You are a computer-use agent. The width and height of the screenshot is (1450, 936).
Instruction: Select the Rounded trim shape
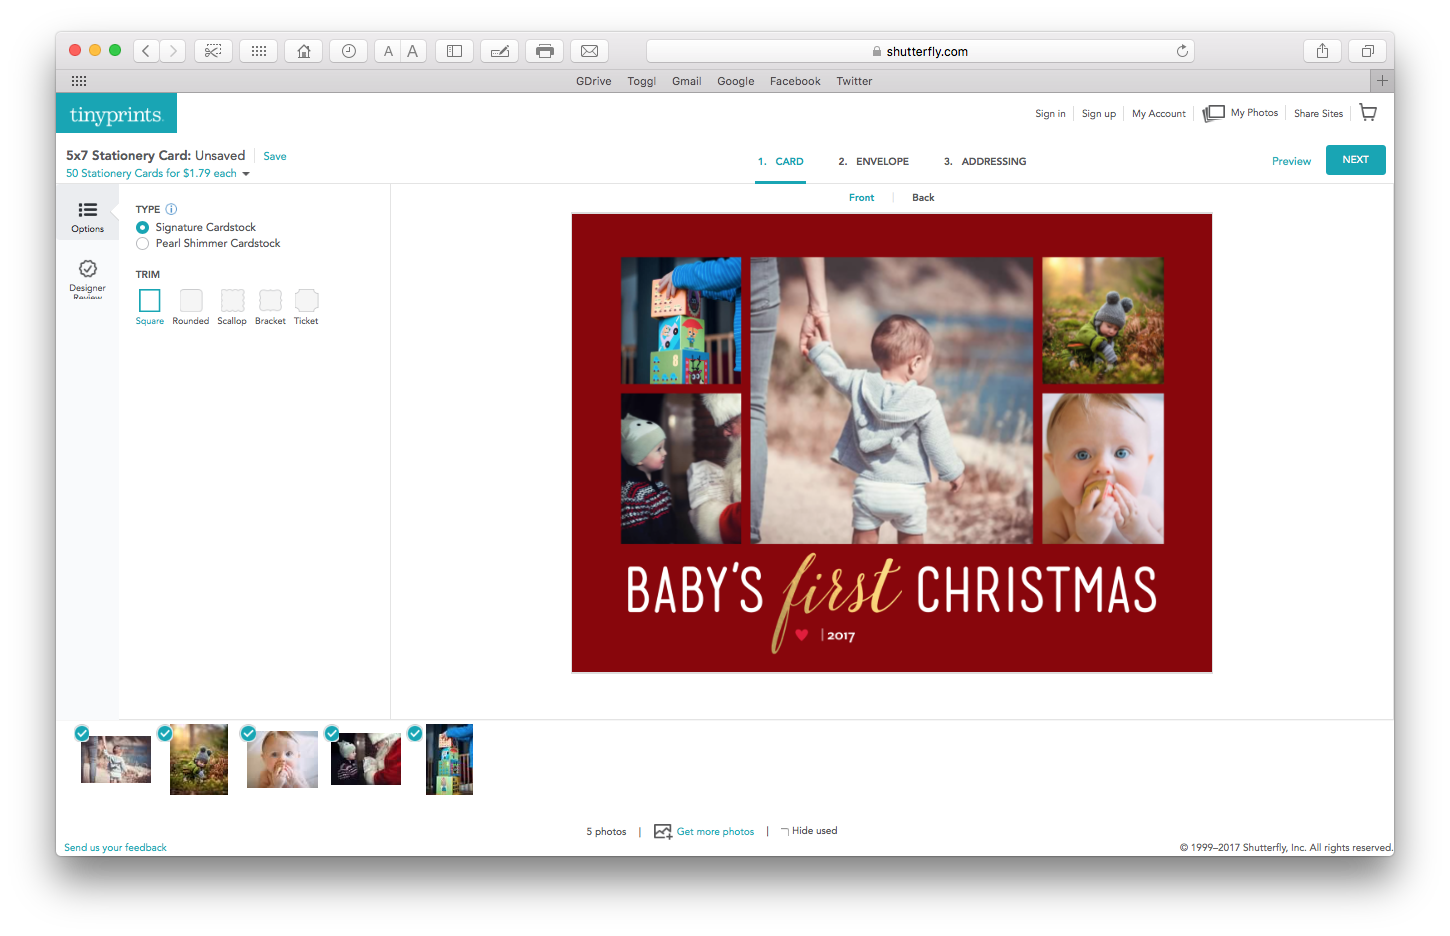(x=191, y=300)
